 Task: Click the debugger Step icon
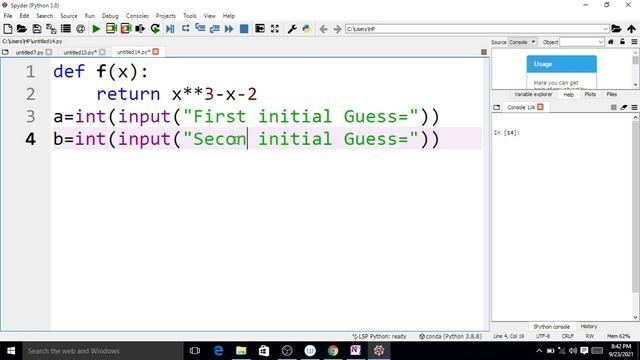point(185,29)
